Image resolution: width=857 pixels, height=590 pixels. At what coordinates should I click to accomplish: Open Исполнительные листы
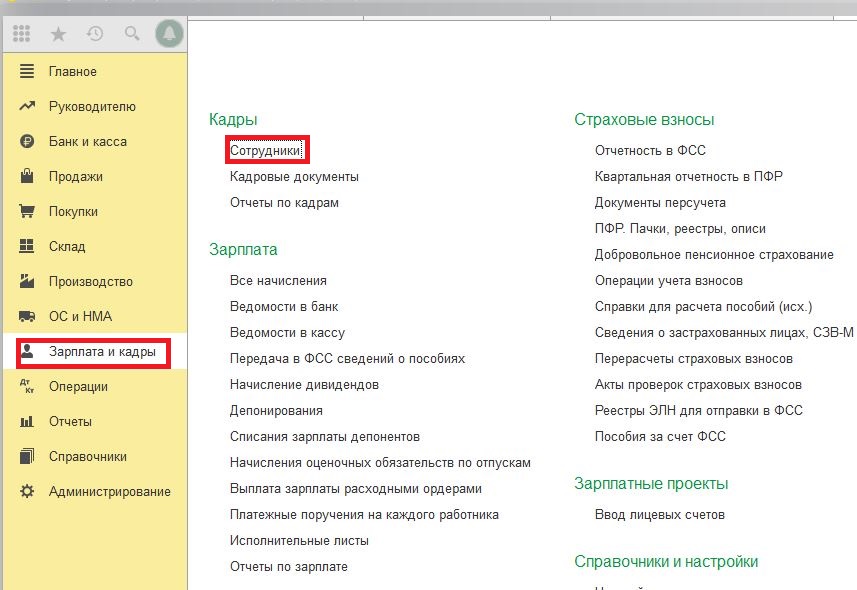300,541
